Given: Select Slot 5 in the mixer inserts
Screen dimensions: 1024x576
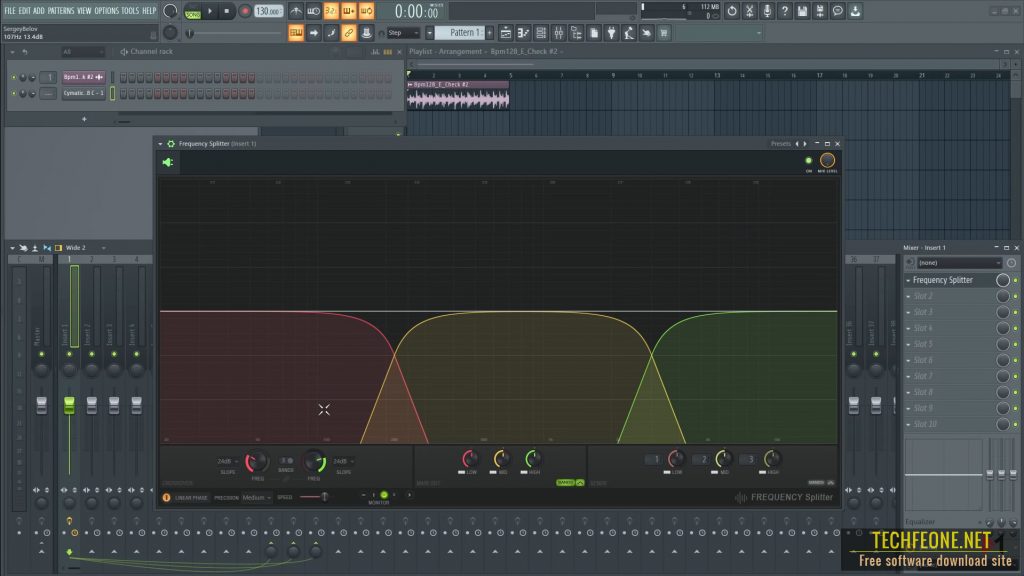Looking at the screenshot, I should 923,344.
